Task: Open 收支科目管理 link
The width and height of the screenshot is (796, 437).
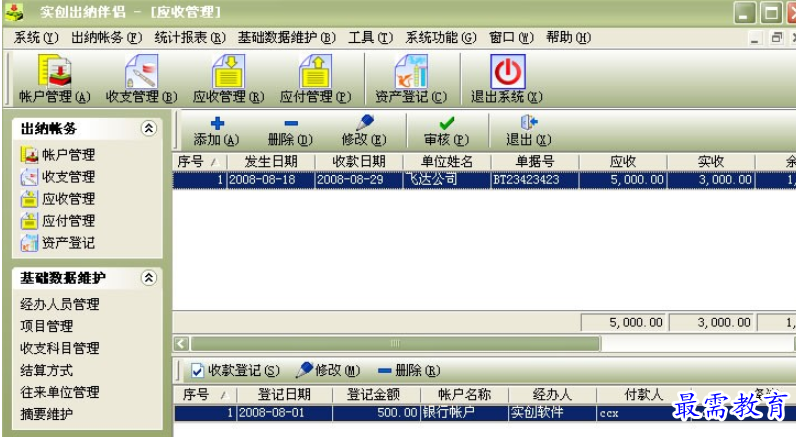Action: click(60, 348)
